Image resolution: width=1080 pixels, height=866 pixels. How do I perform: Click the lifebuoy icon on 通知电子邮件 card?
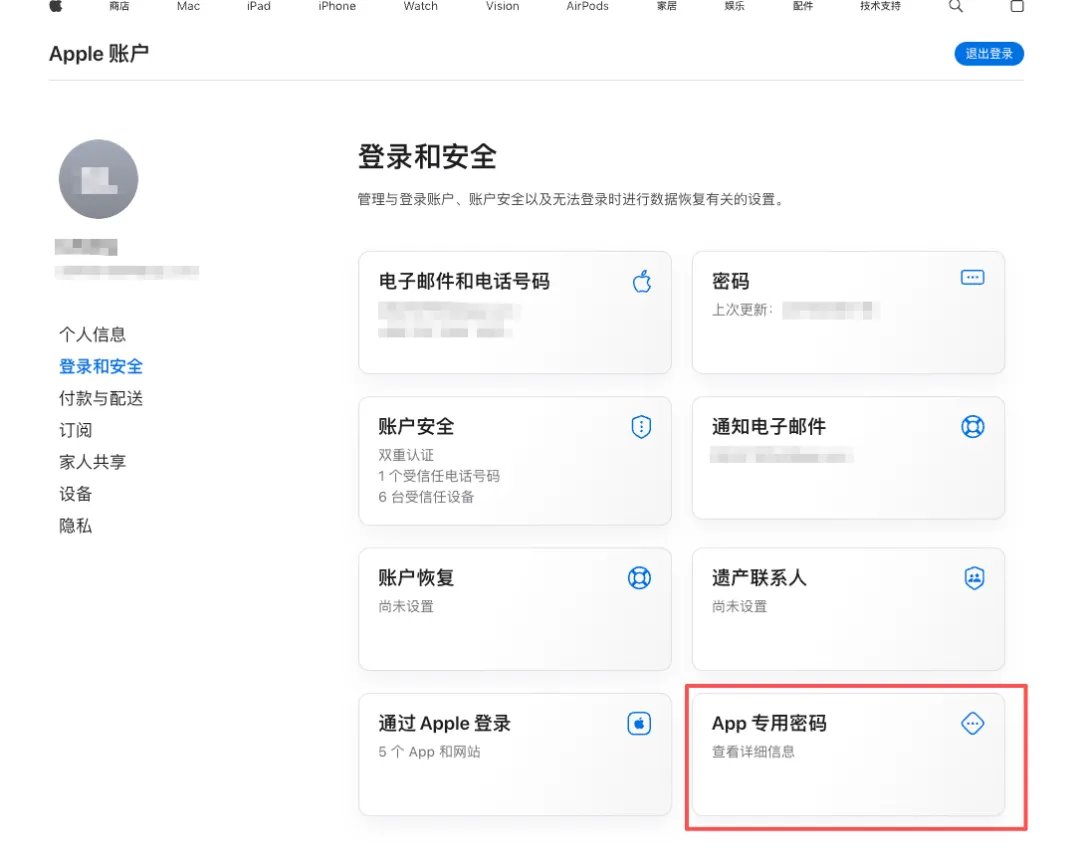973,426
